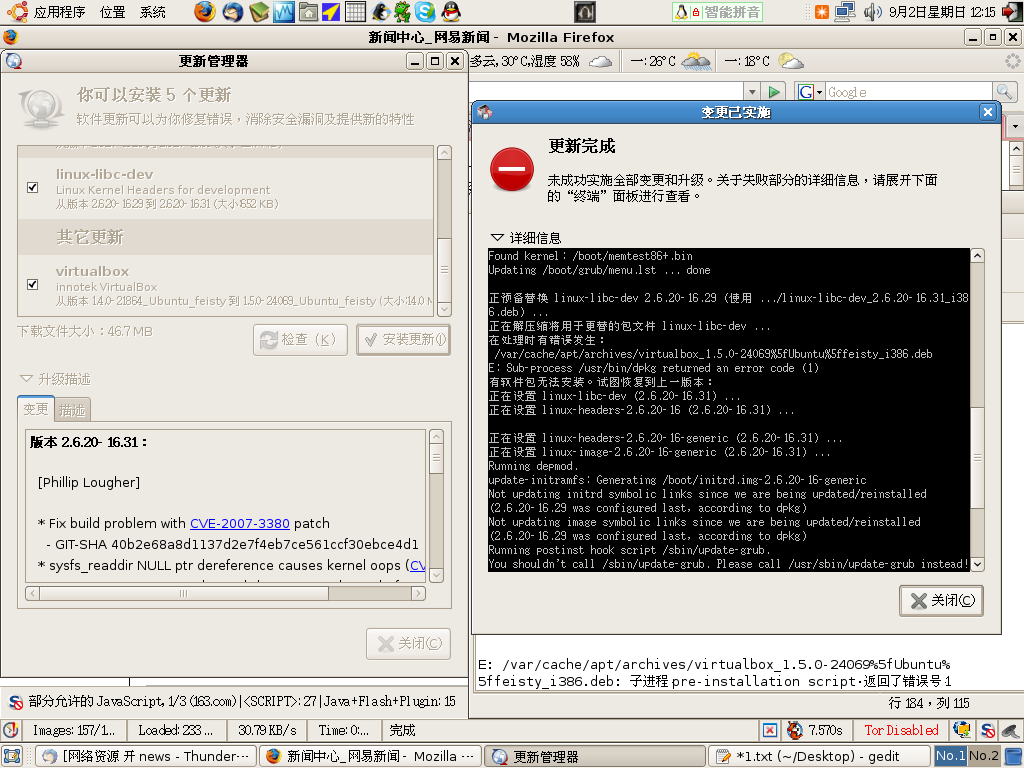Uncheck the virtualbox update checkbox
1024x768 pixels.
[33, 285]
